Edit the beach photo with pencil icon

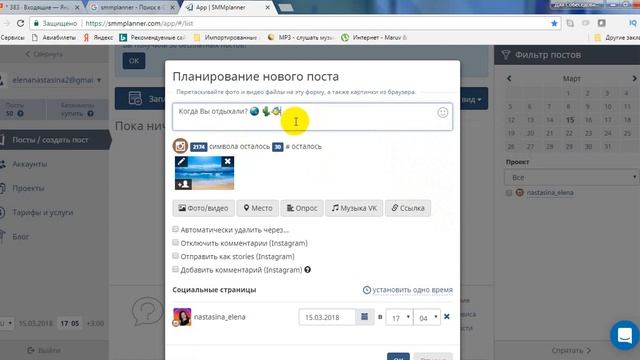[x=181, y=162]
